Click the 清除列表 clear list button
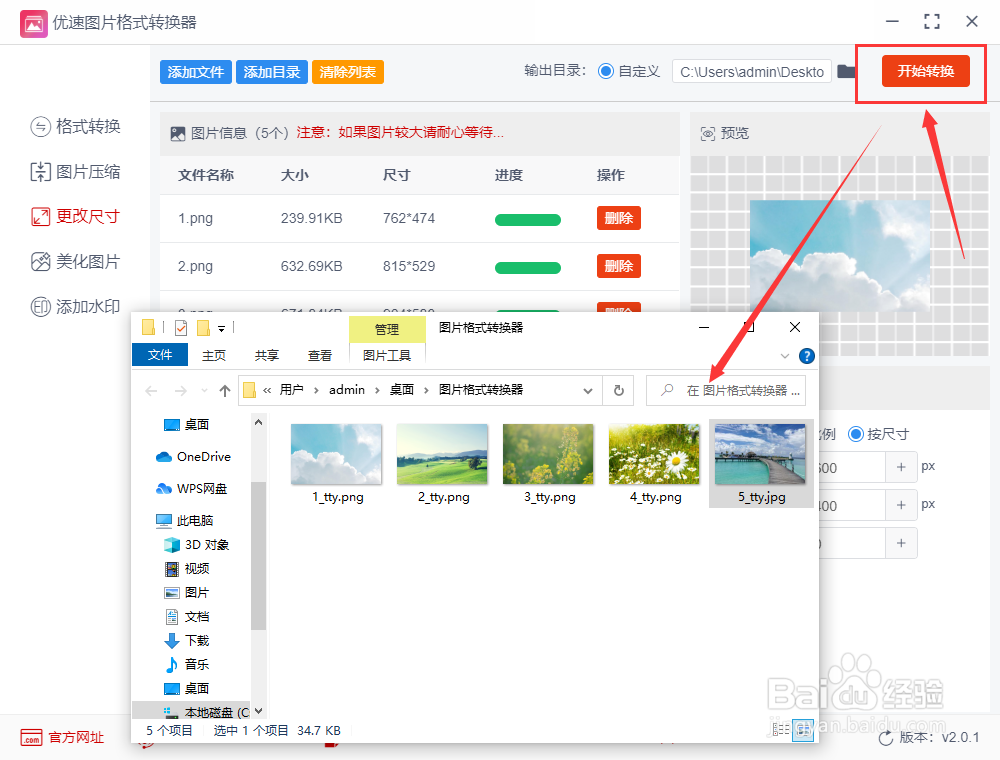Screen dimensions: 1000x760 348,72
